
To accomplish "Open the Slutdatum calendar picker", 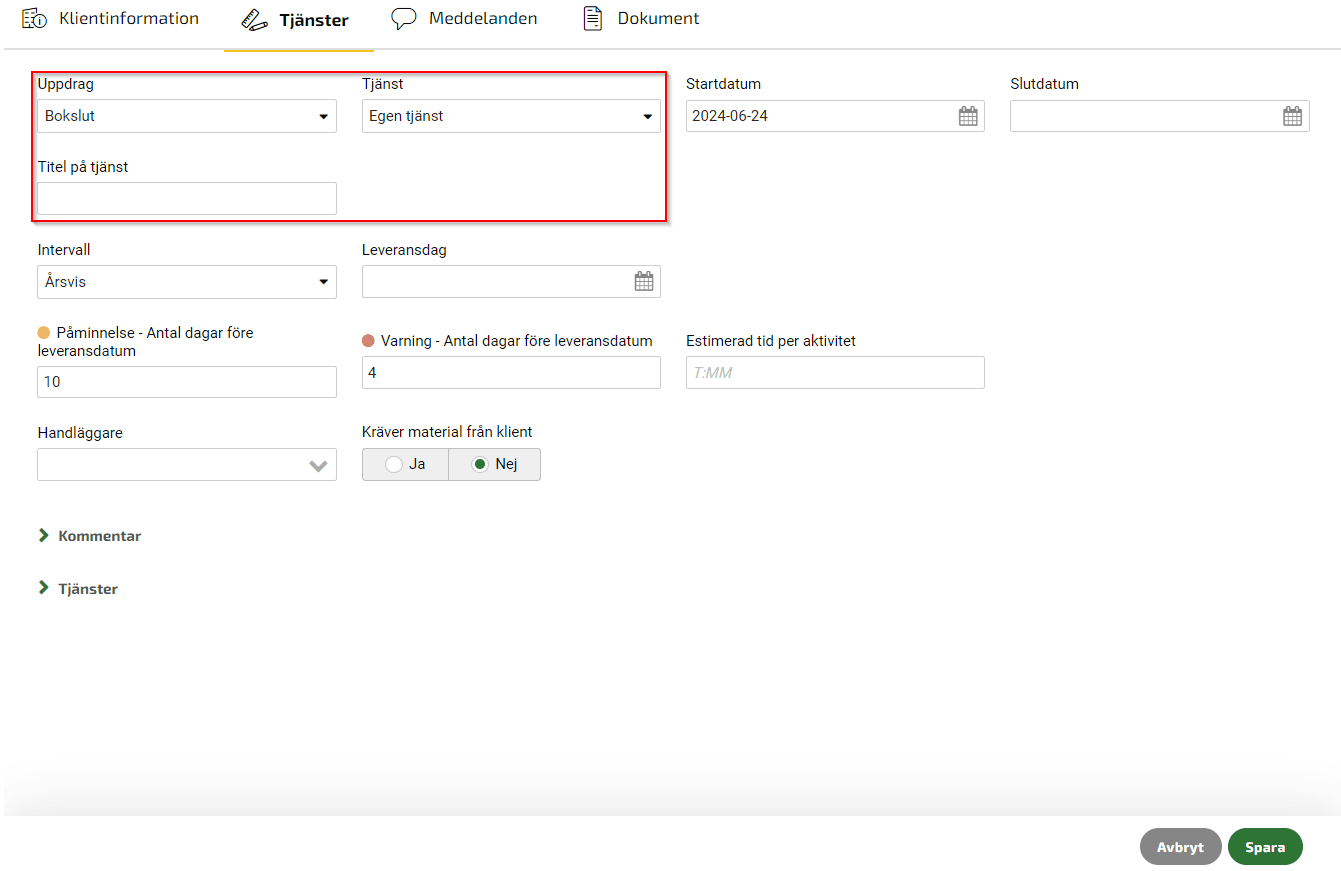I will pyautogui.click(x=1292, y=116).
